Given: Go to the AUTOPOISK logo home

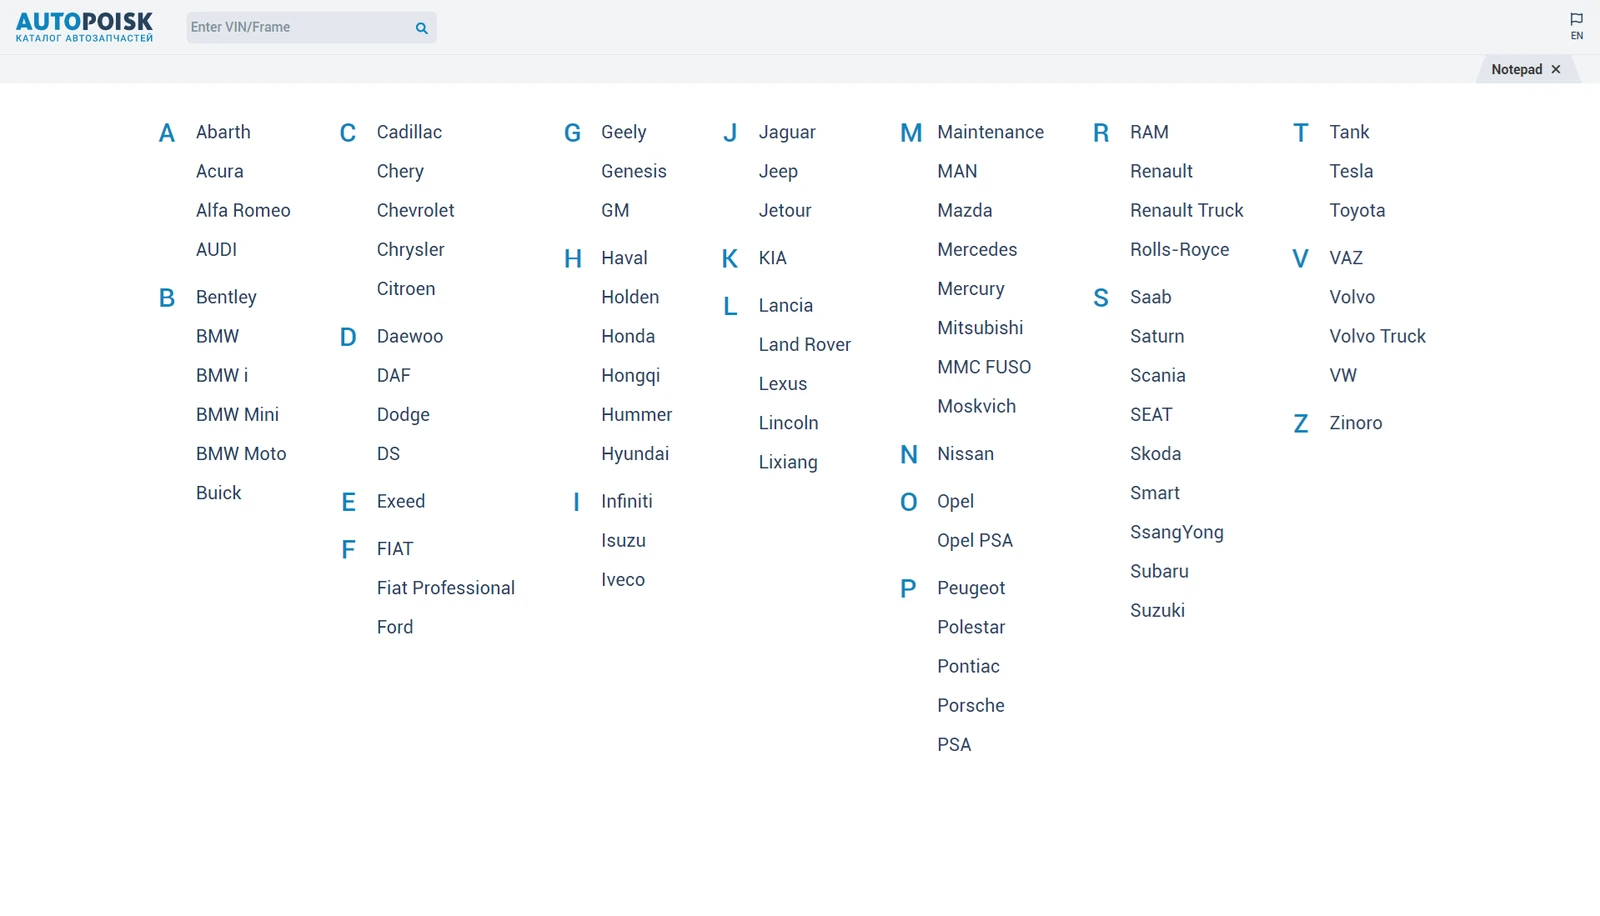Looking at the screenshot, I should [85, 27].
